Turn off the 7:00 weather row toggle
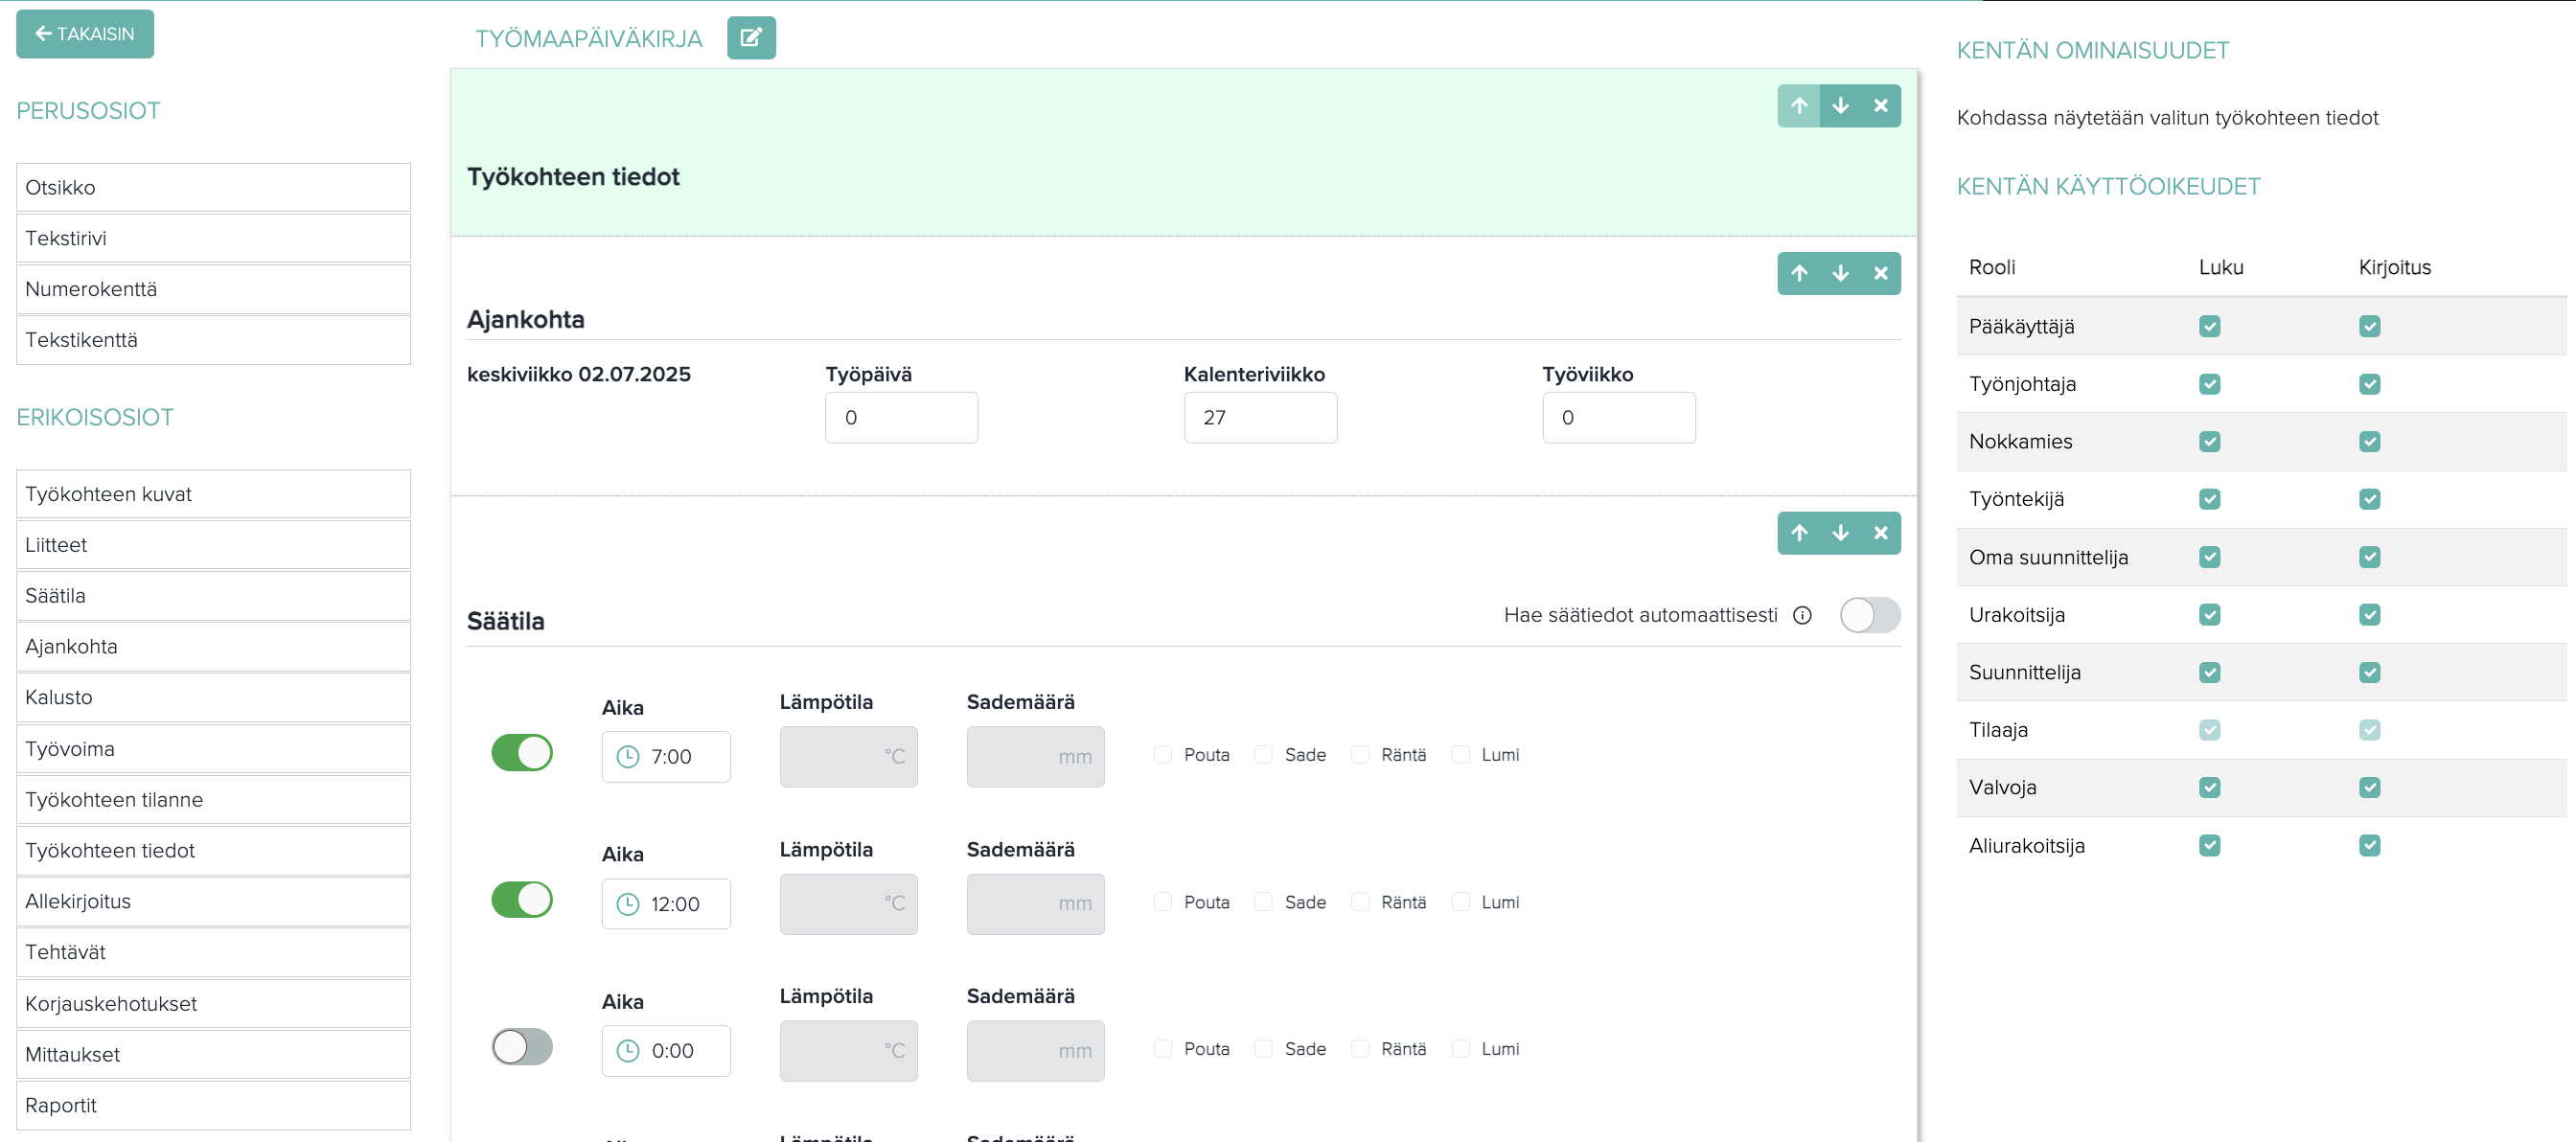 pyautogui.click(x=522, y=752)
